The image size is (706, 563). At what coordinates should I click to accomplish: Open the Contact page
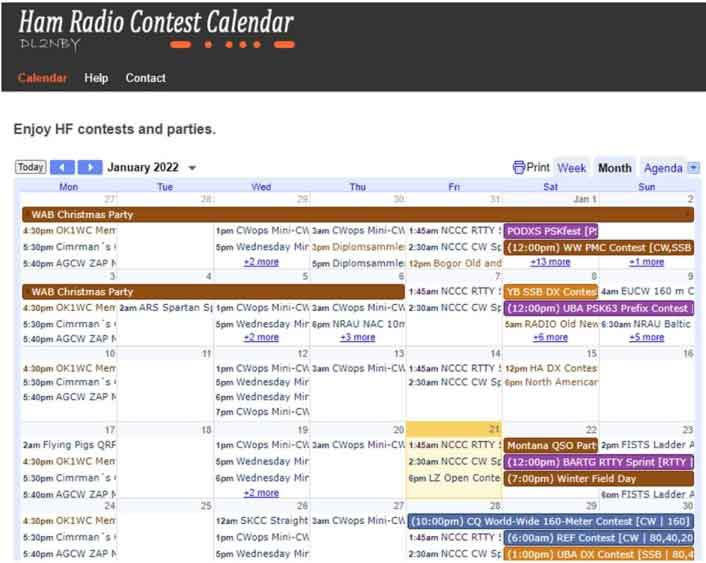(145, 78)
